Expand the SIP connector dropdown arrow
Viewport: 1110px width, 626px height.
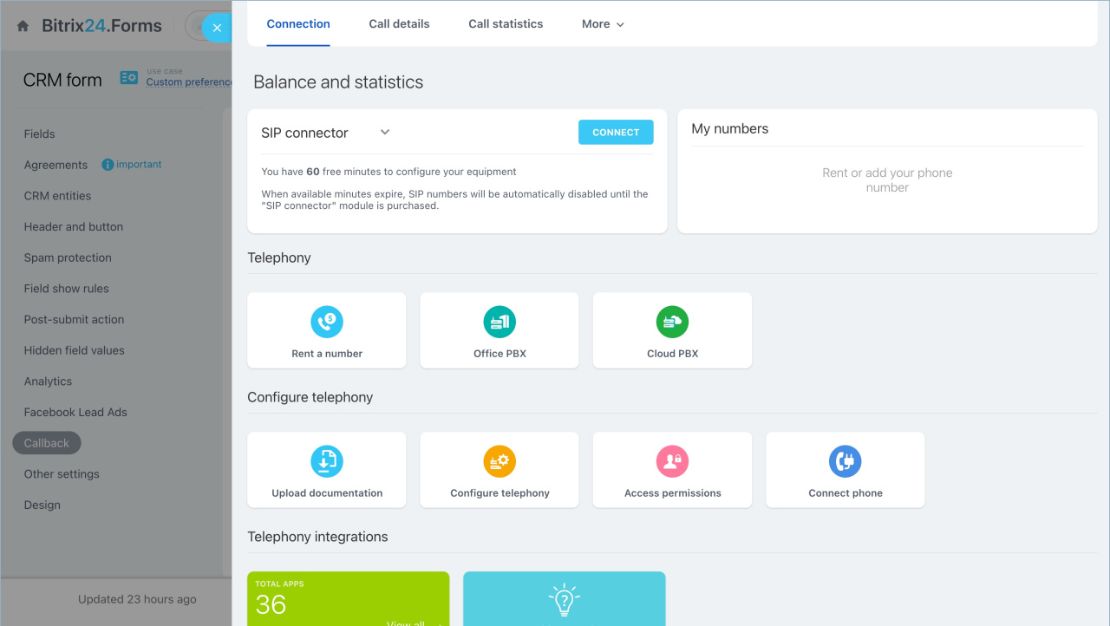tap(384, 132)
